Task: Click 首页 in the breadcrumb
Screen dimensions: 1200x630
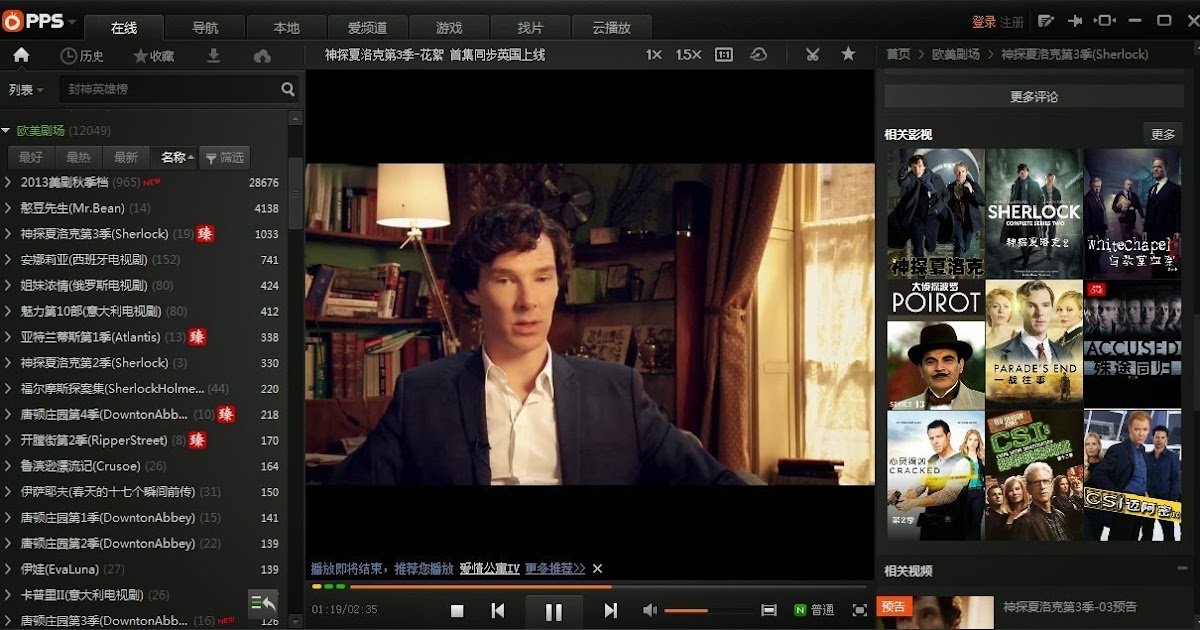Action: (898, 55)
